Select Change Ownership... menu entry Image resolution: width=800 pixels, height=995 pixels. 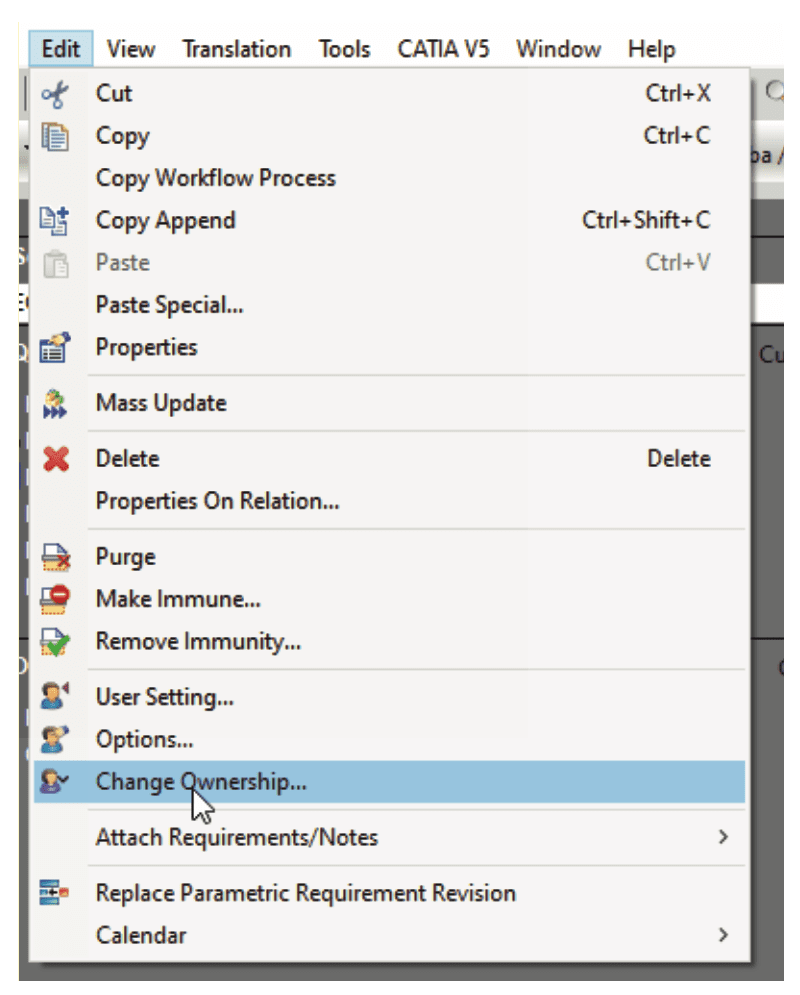click(x=389, y=782)
